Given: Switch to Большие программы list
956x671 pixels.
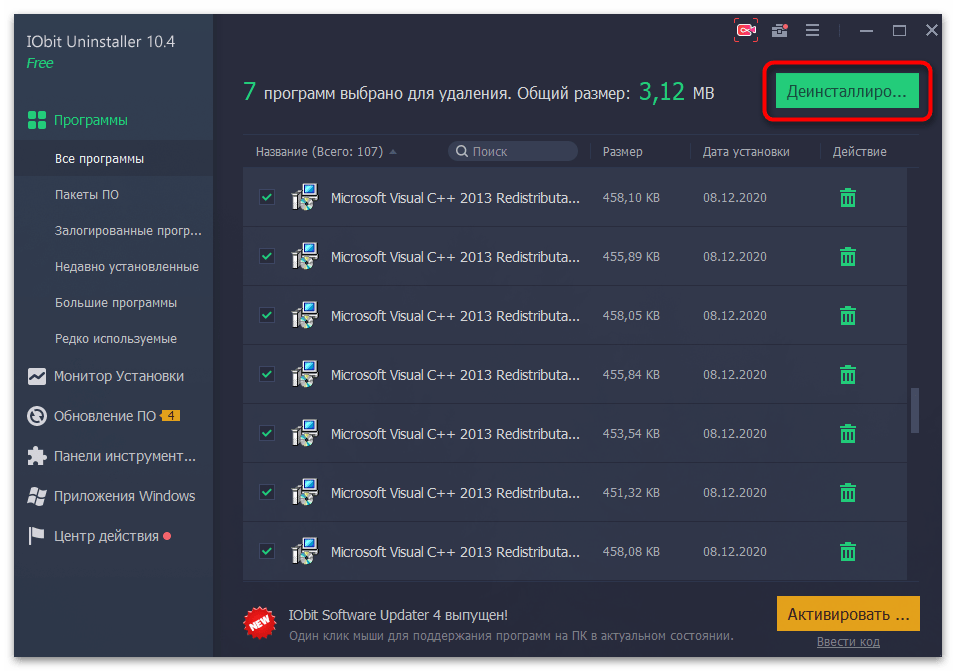Looking at the screenshot, I should coord(116,303).
